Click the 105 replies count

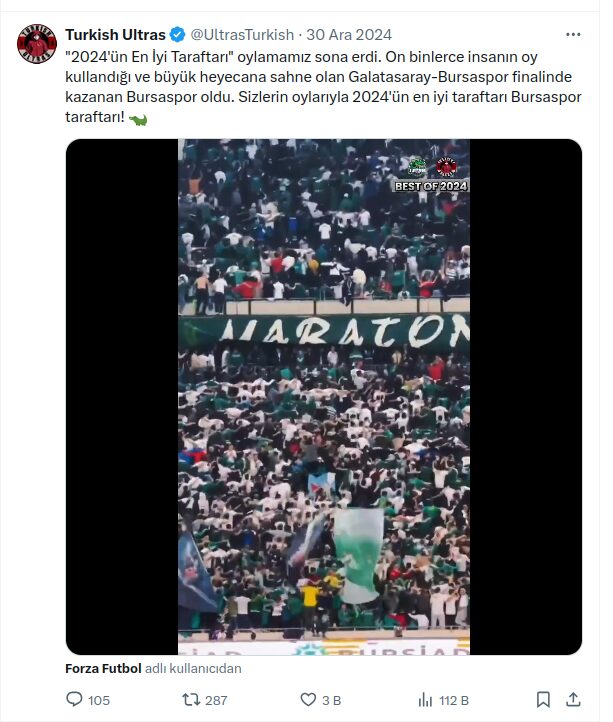tap(99, 700)
